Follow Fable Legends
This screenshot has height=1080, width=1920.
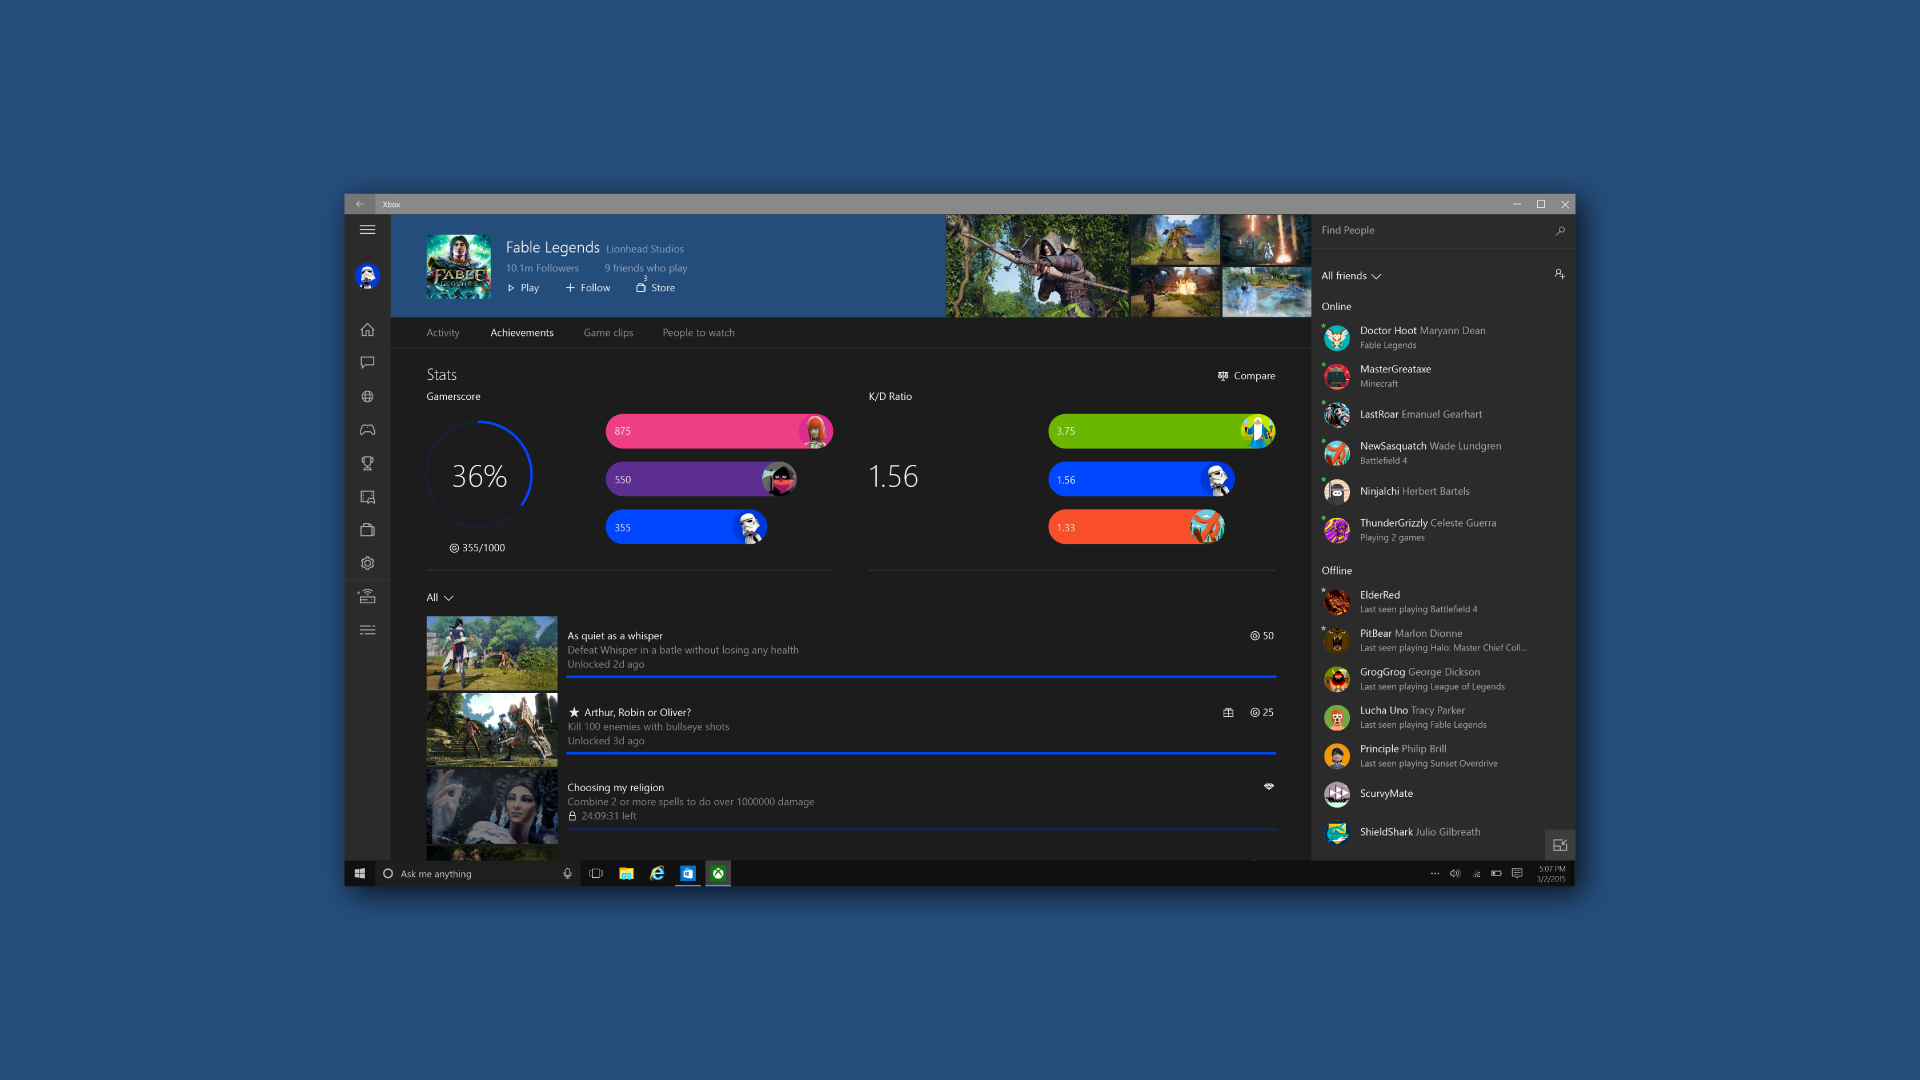pyautogui.click(x=588, y=288)
